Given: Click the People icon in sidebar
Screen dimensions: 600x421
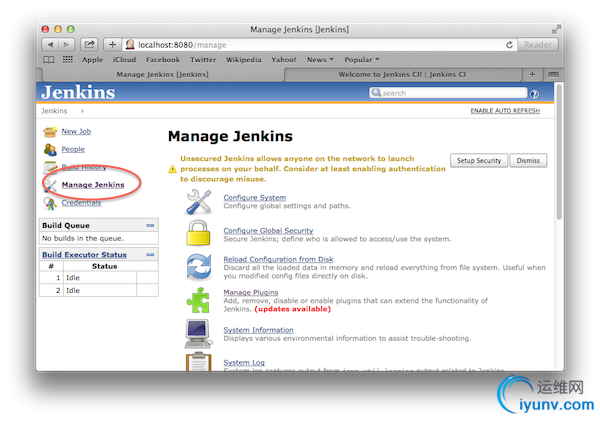Looking at the screenshot, I should (50, 150).
